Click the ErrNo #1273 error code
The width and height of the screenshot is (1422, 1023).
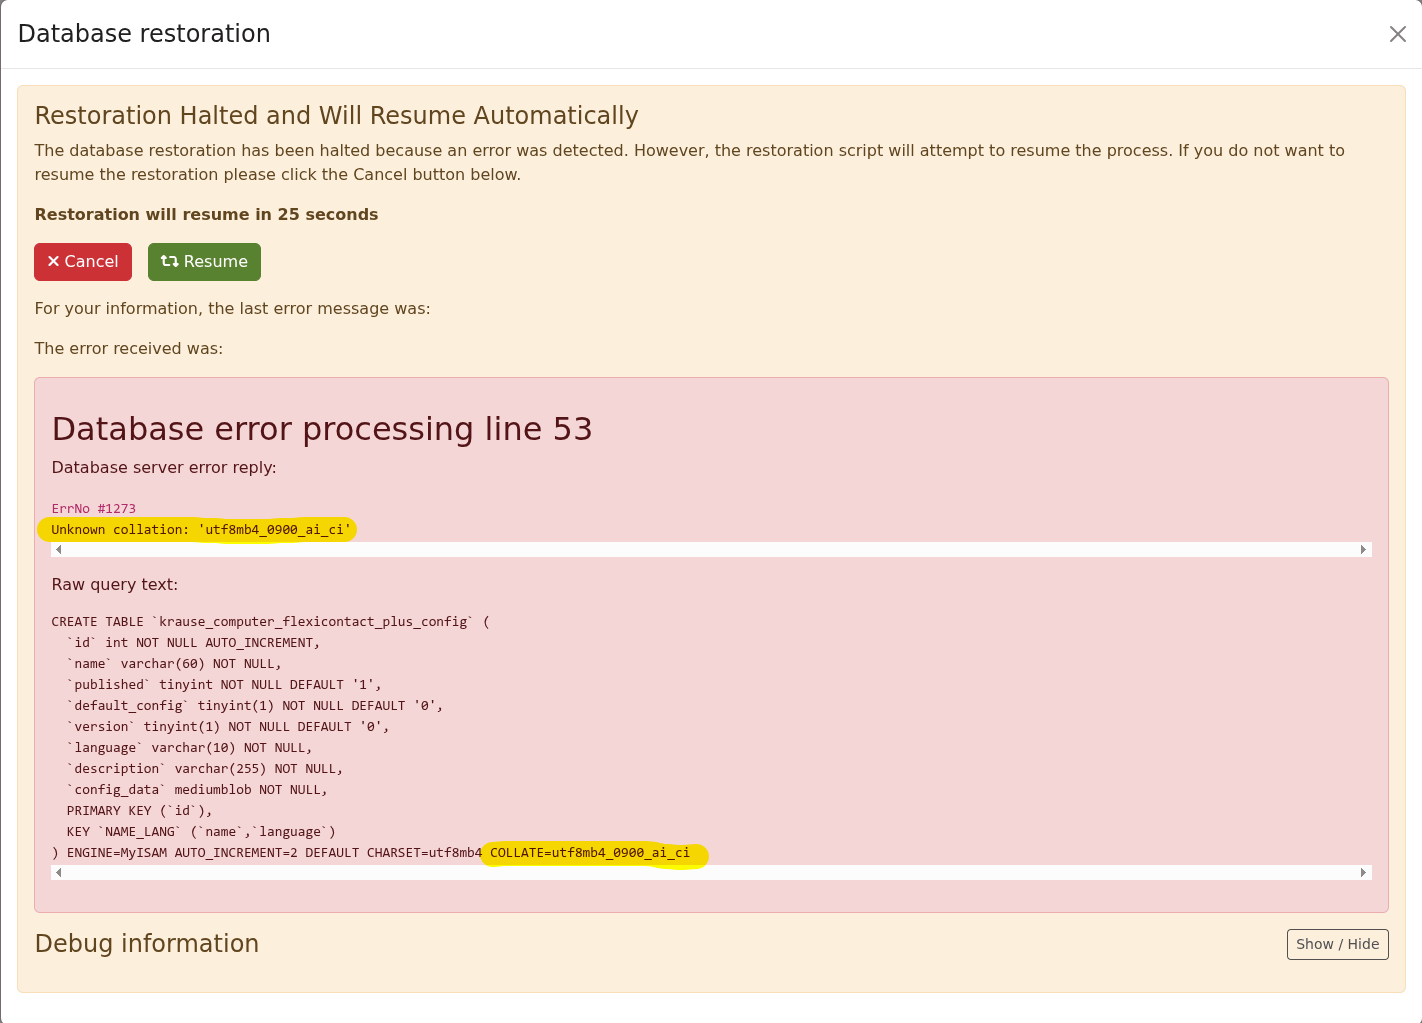click(x=93, y=509)
